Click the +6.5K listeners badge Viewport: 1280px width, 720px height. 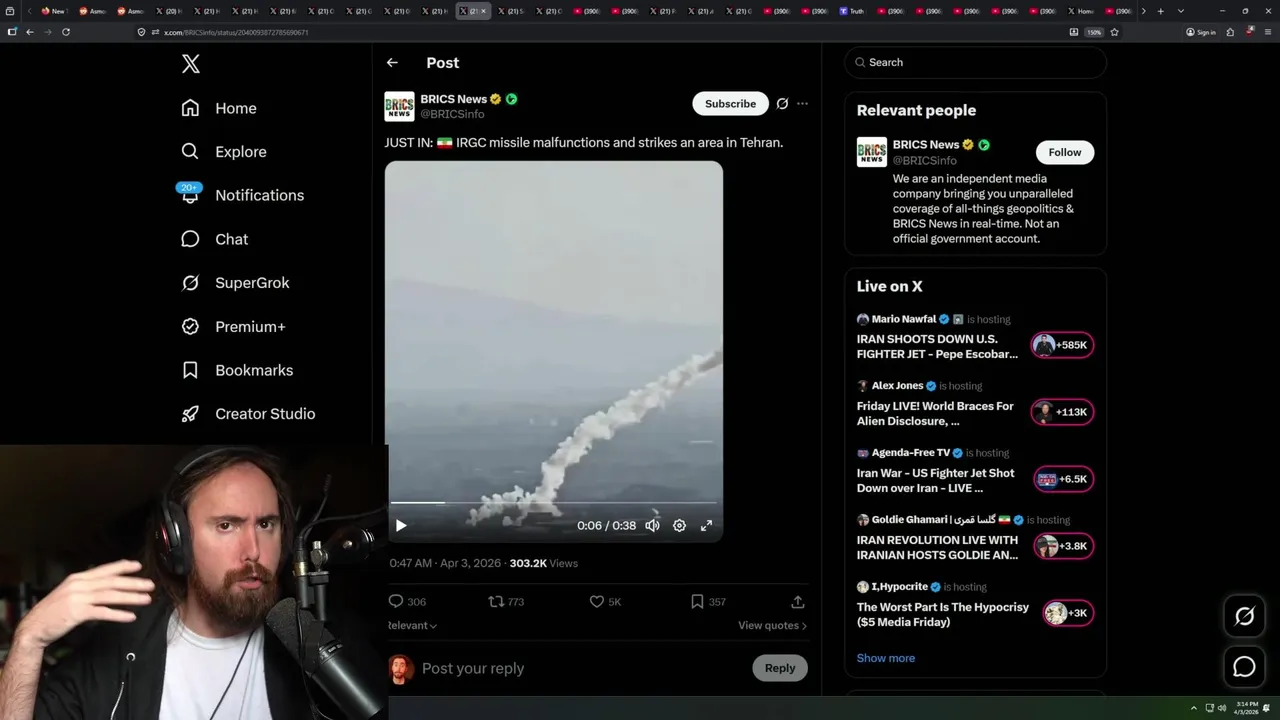pyautogui.click(x=1063, y=479)
